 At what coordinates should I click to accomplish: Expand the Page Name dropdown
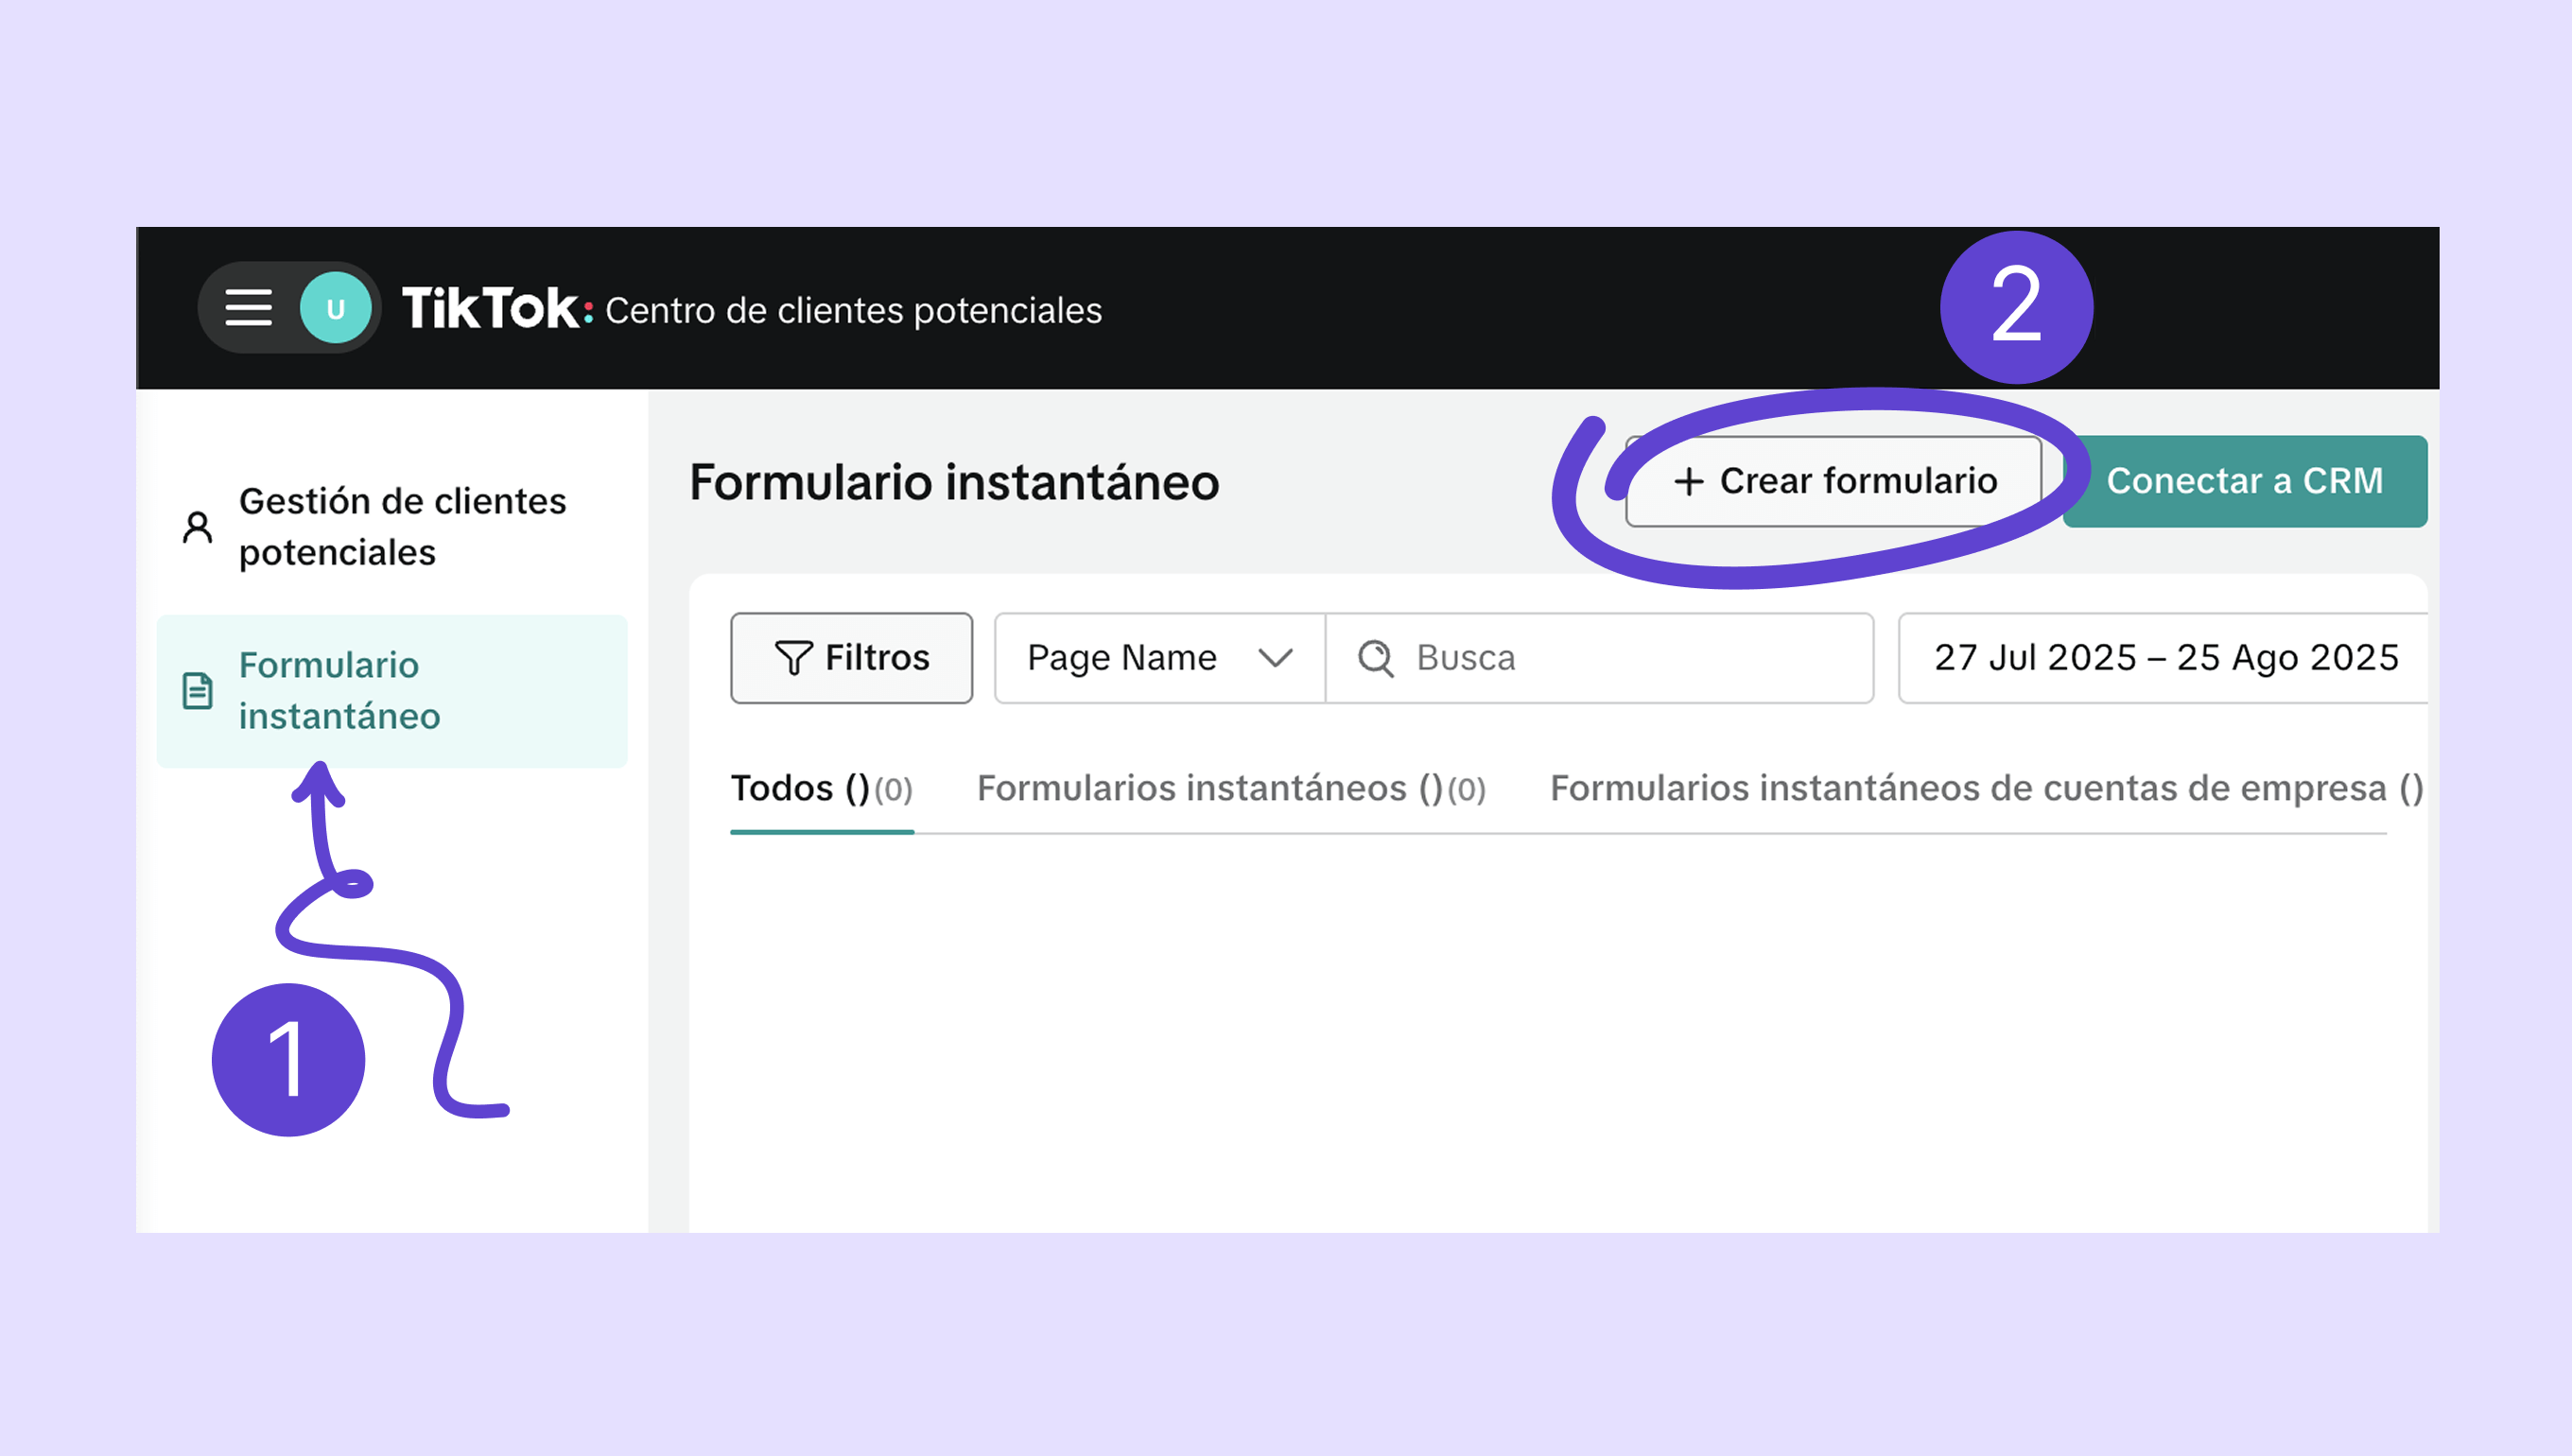click(1160, 658)
